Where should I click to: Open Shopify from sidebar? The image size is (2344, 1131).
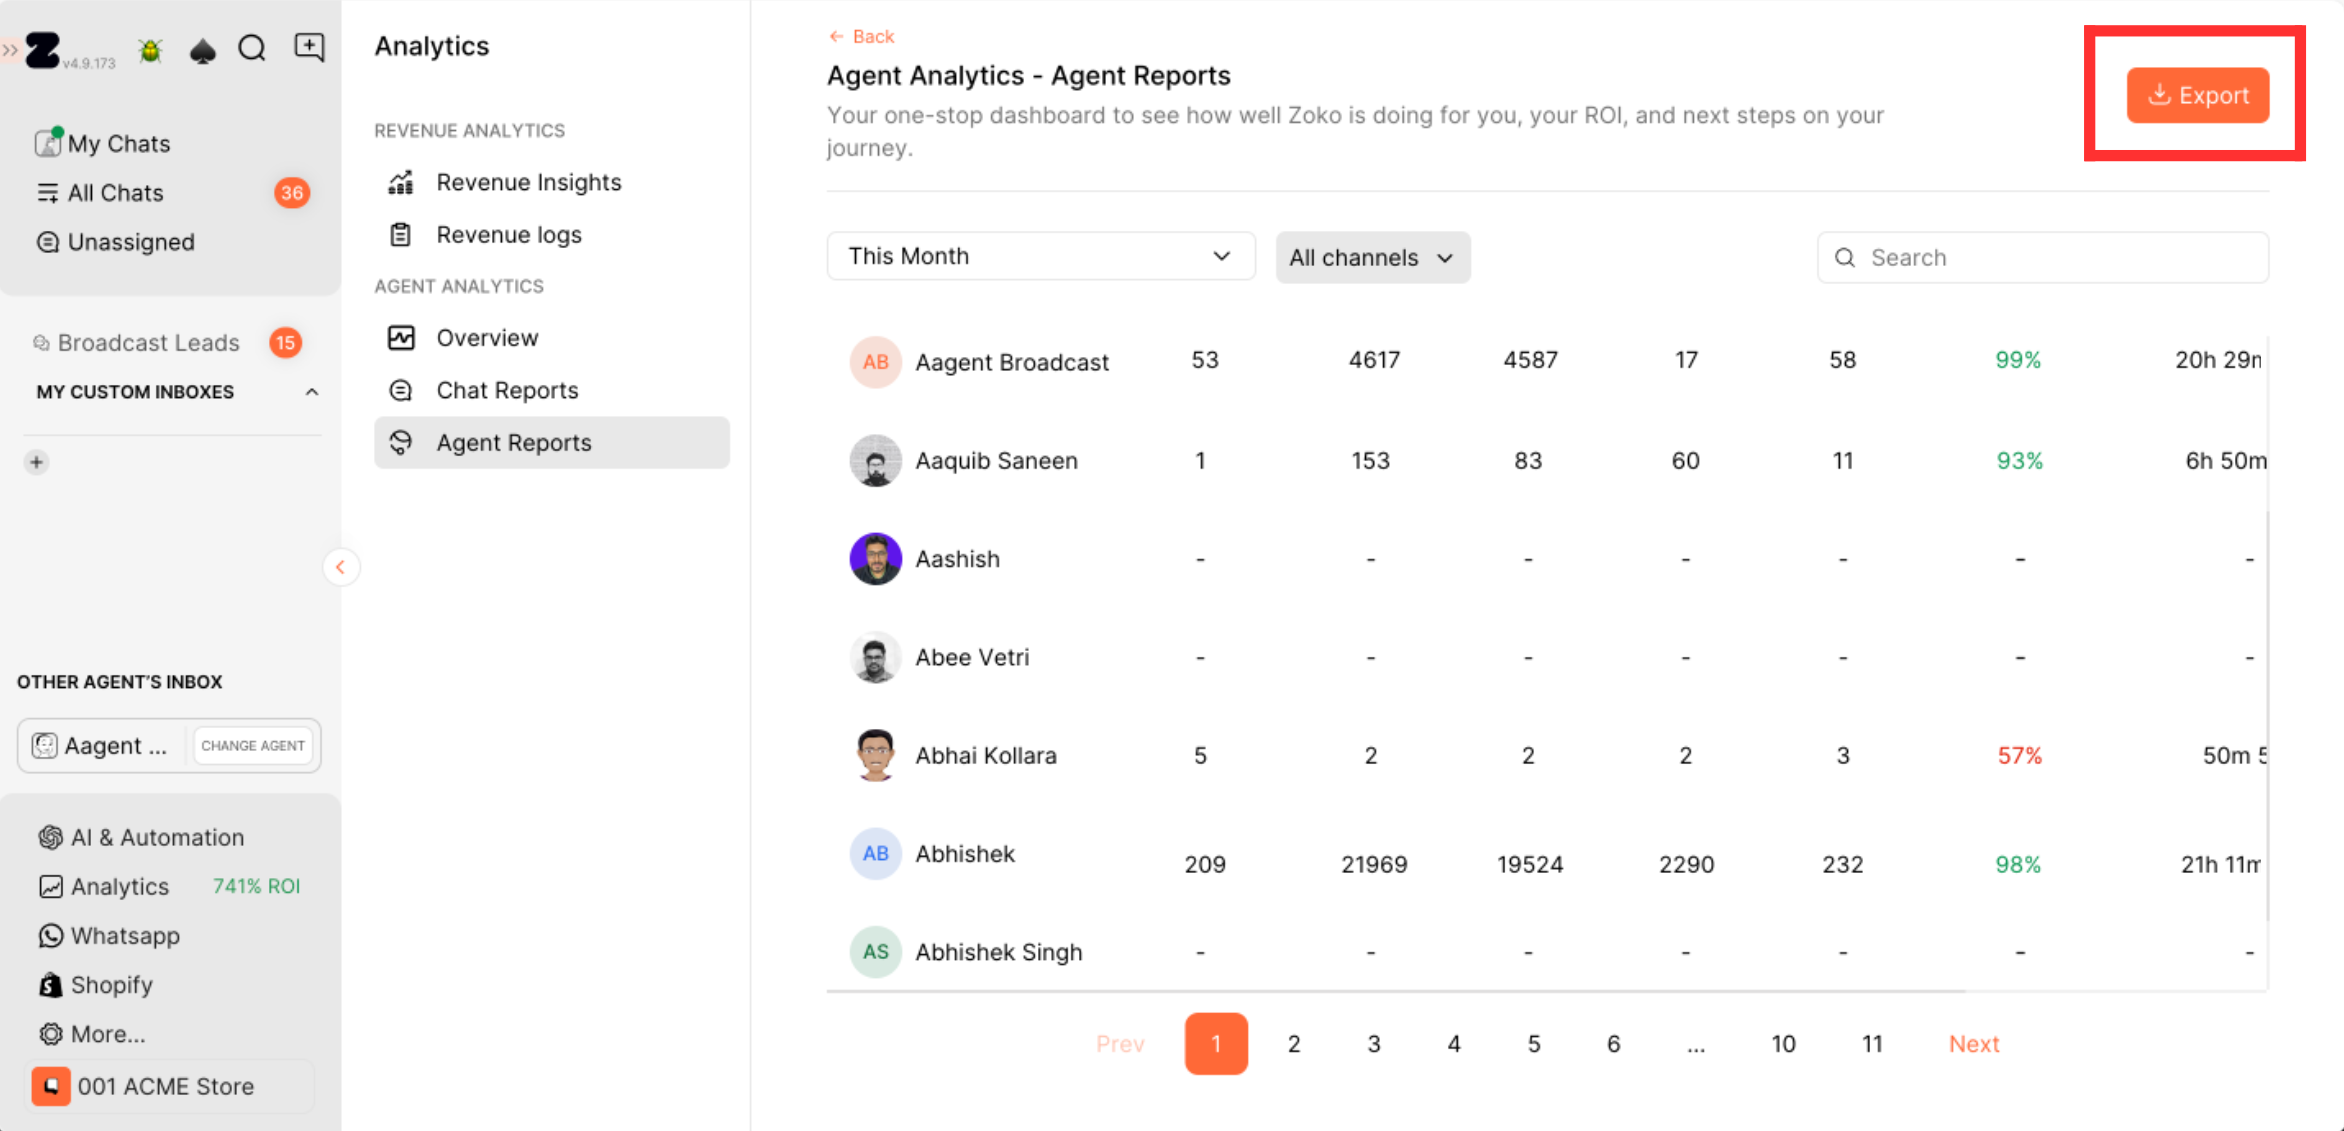[111, 985]
